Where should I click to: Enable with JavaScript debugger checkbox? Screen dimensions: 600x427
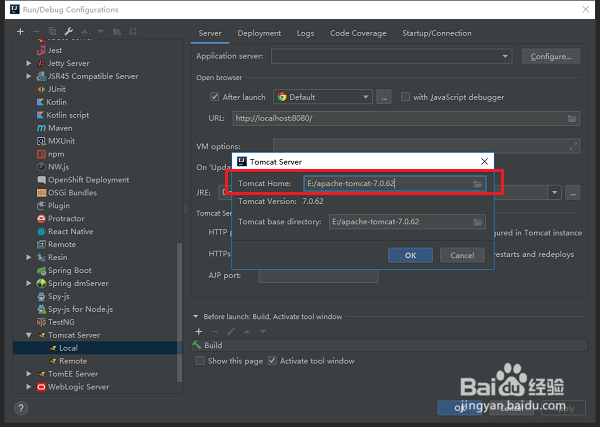pos(405,97)
